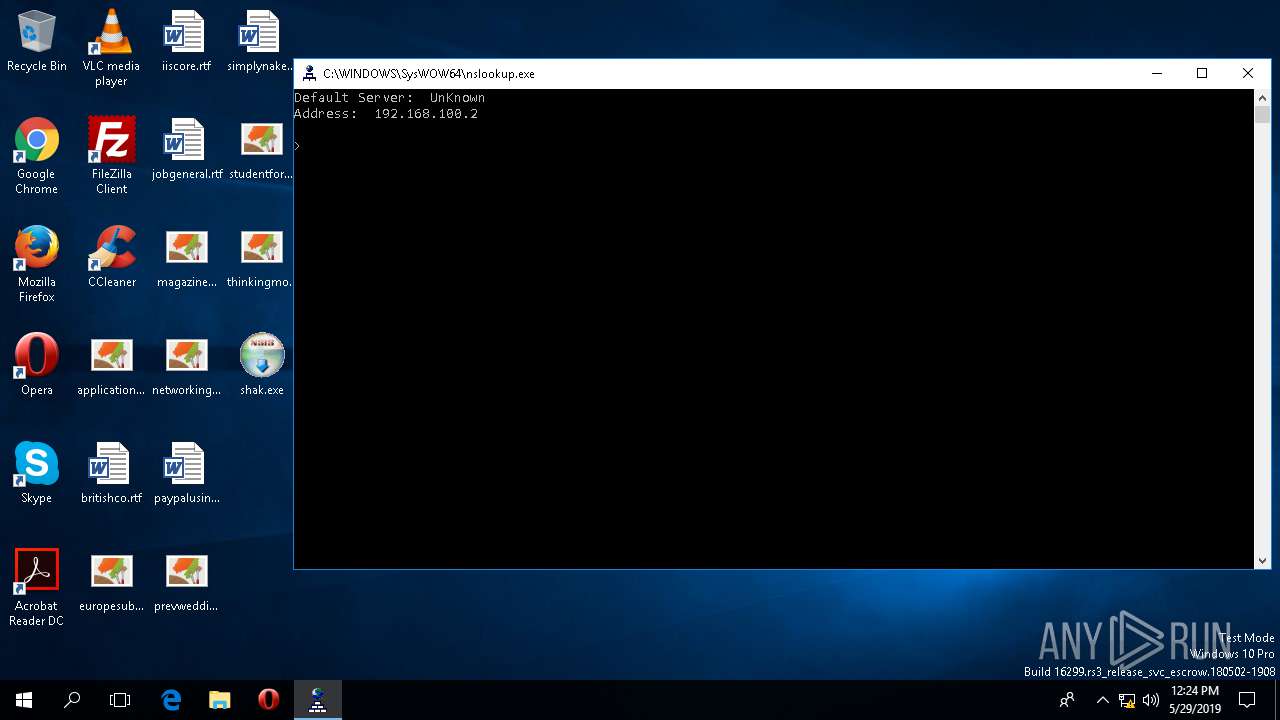Maximize the nslookup.exe window

(x=1202, y=73)
